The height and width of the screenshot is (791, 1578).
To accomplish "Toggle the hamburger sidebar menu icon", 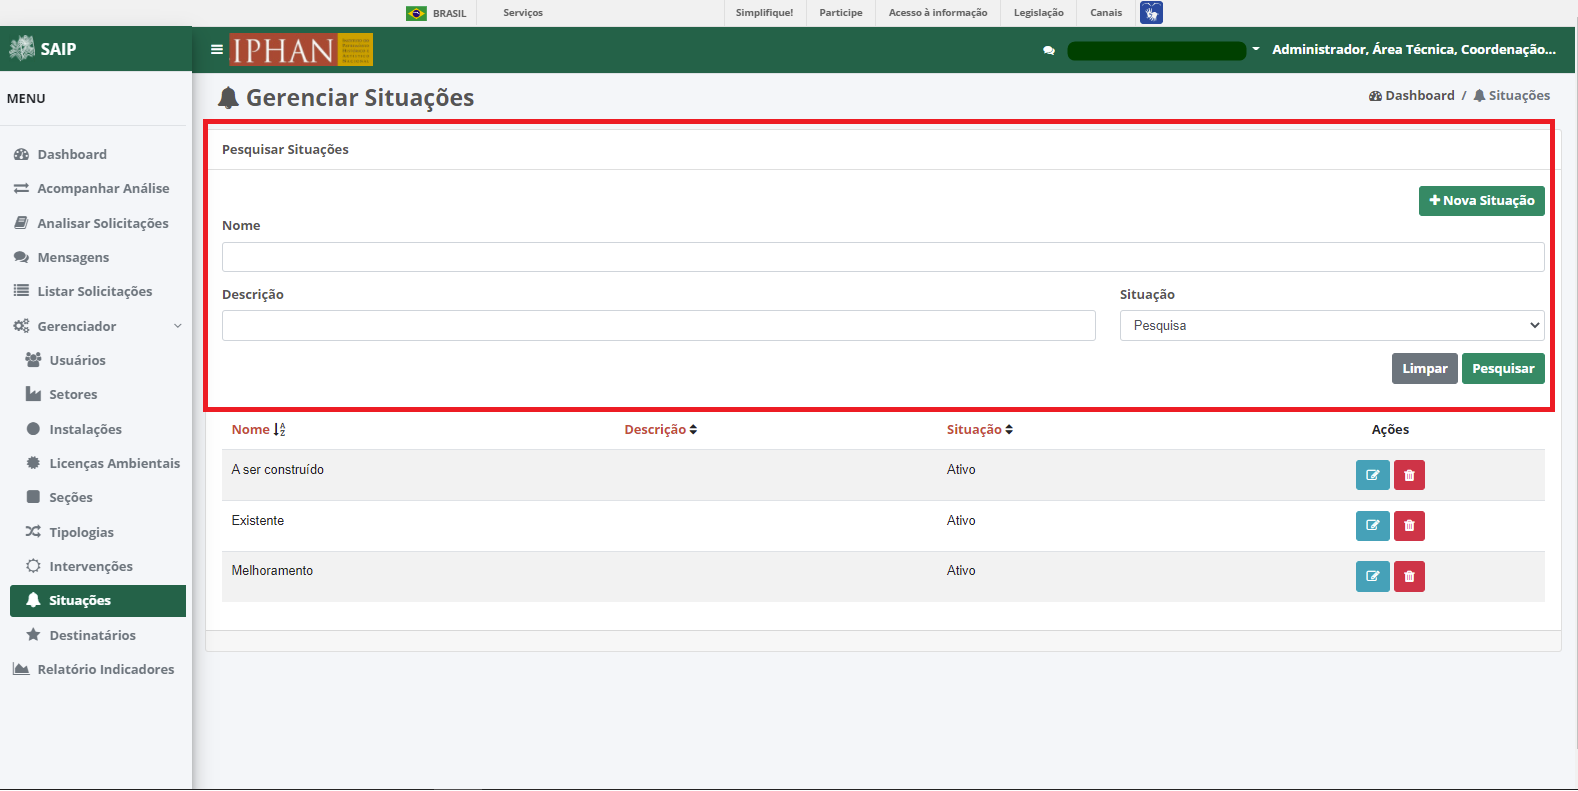I will tap(216, 49).
